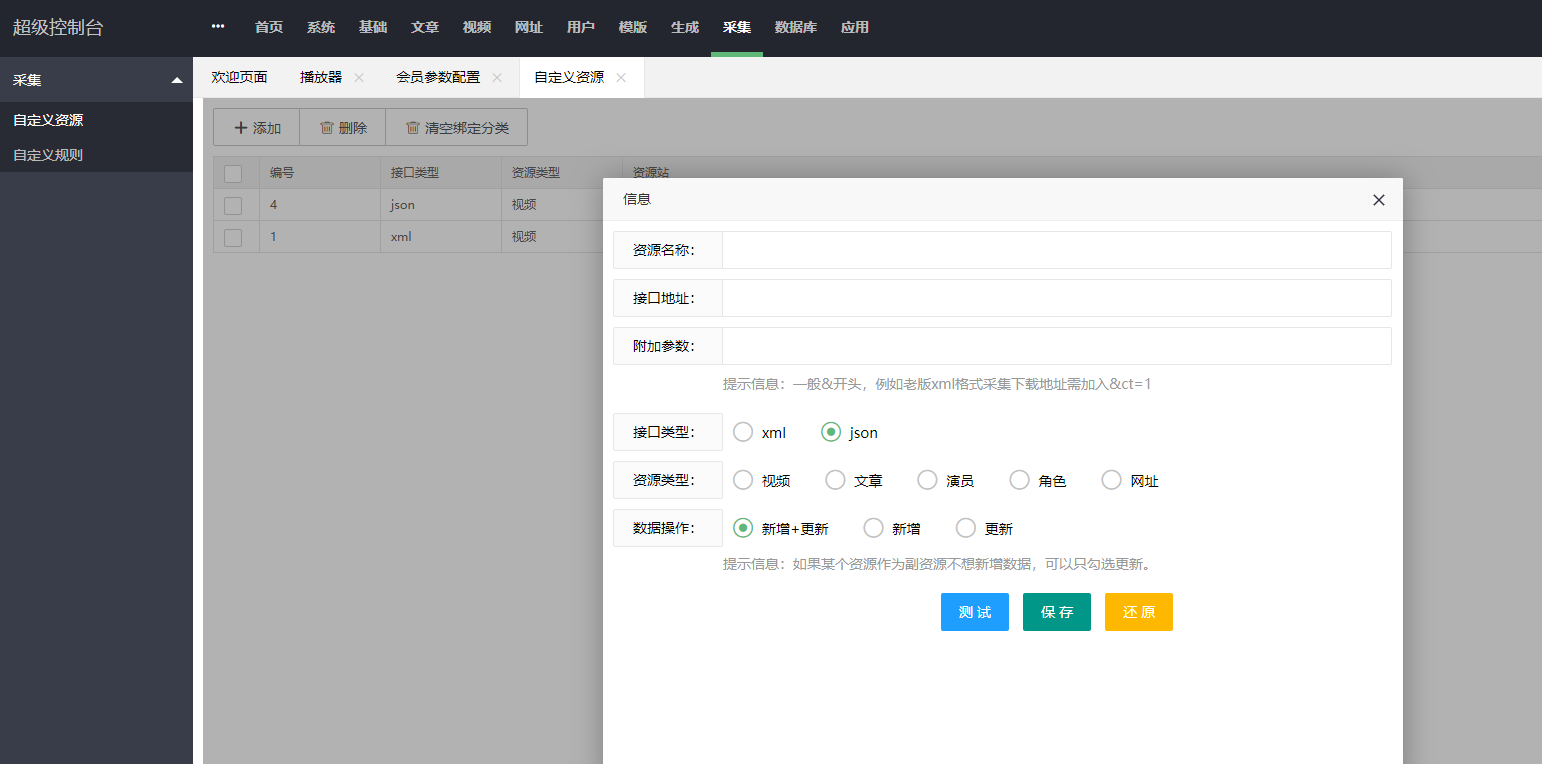Image resolution: width=1542 pixels, height=764 pixels.
Task: Choose 文章 resource type radio
Action: [x=835, y=480]
